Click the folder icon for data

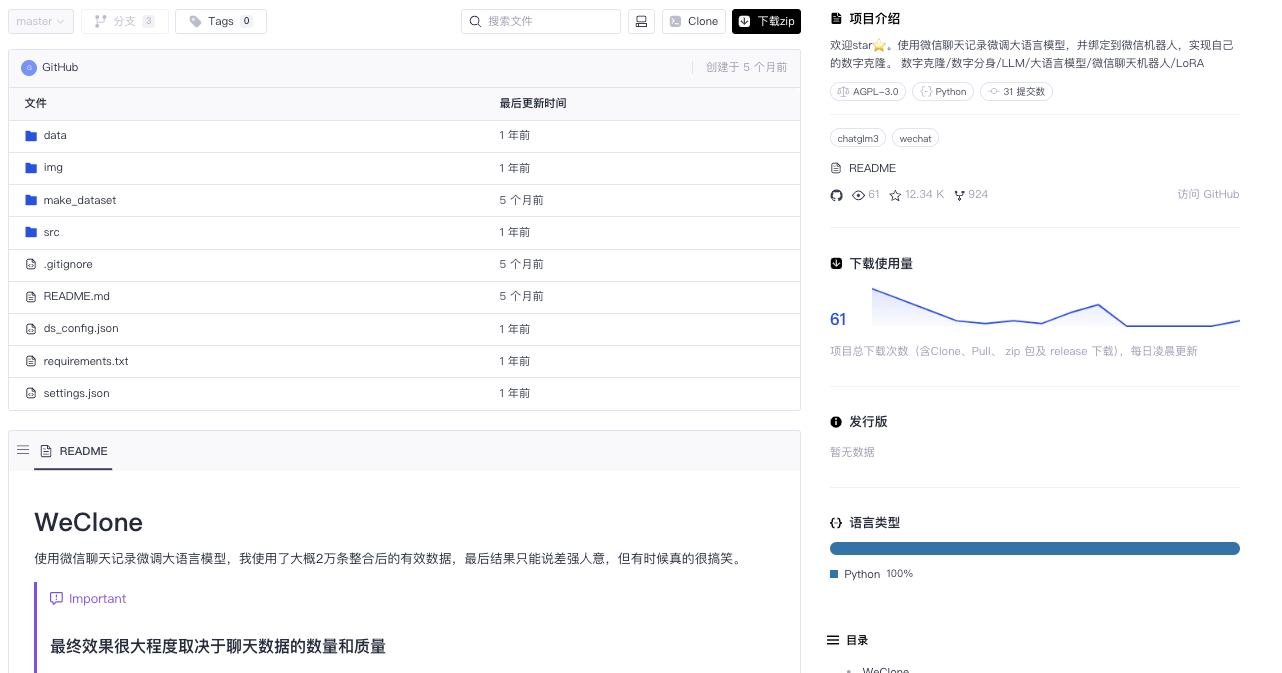coord(31,135)
